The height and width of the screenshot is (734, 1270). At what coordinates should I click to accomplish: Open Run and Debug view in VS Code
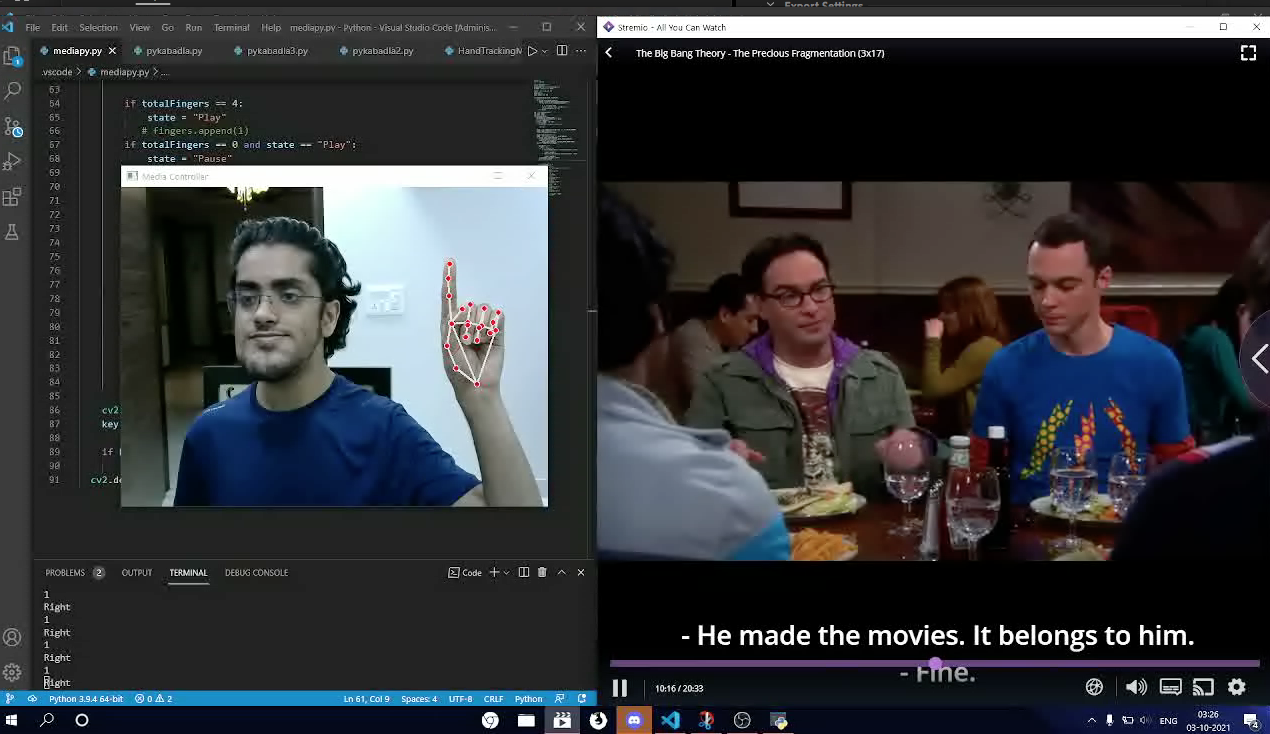pos(13,161)
